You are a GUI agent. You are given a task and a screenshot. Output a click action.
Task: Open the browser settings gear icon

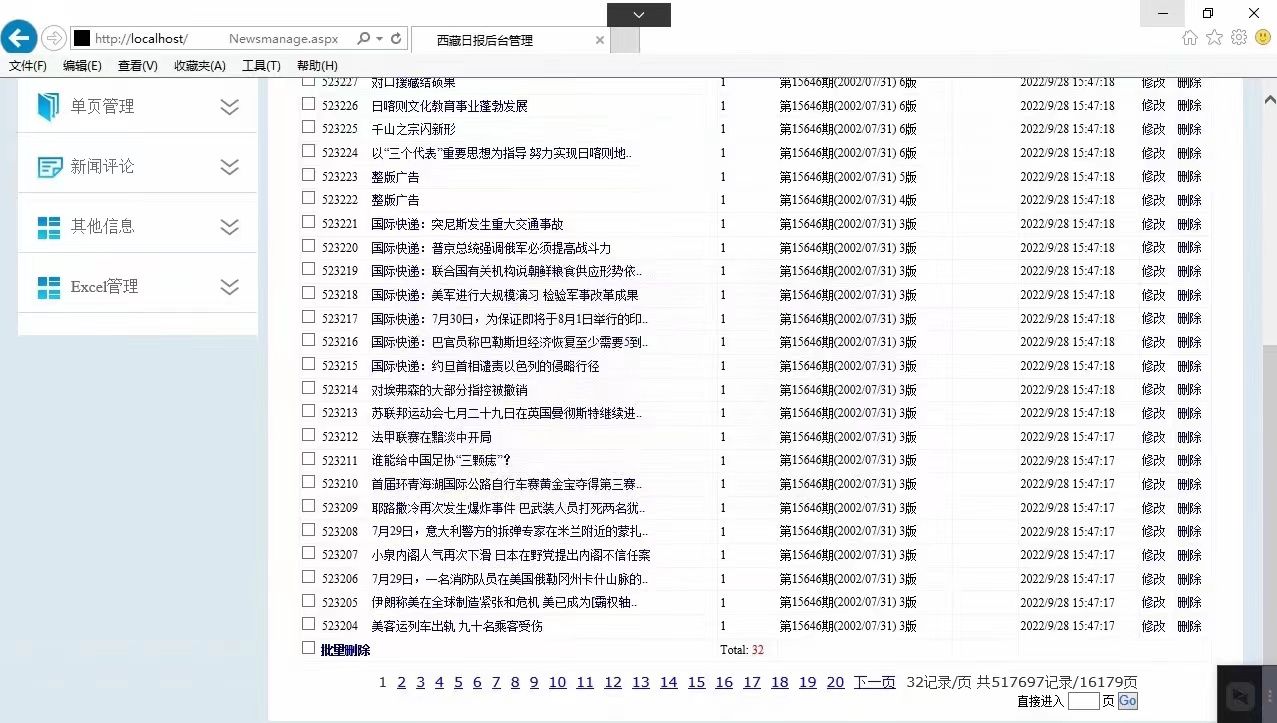coord(1239,38)
